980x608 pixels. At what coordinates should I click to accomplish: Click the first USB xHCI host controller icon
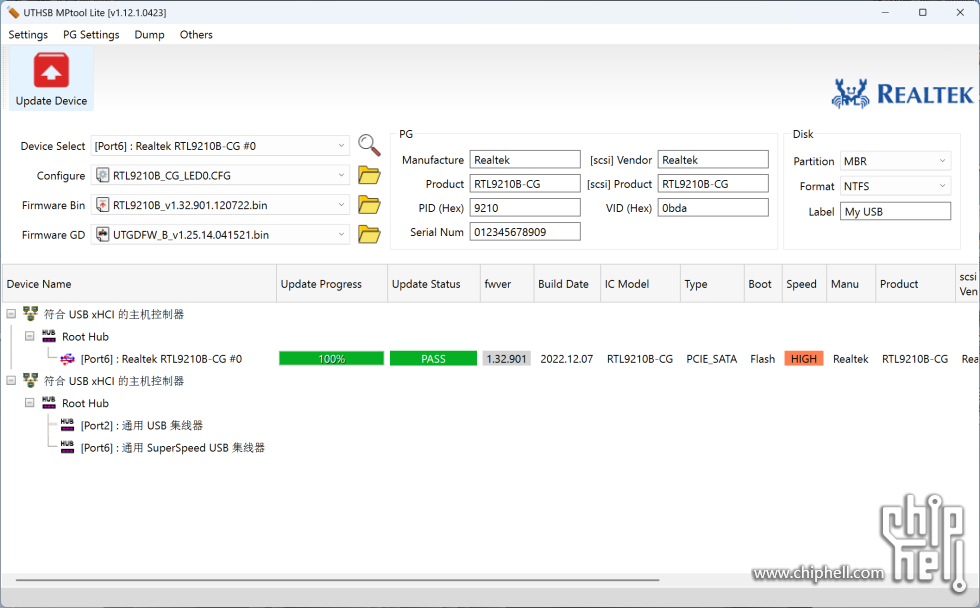tap(30, 314)
